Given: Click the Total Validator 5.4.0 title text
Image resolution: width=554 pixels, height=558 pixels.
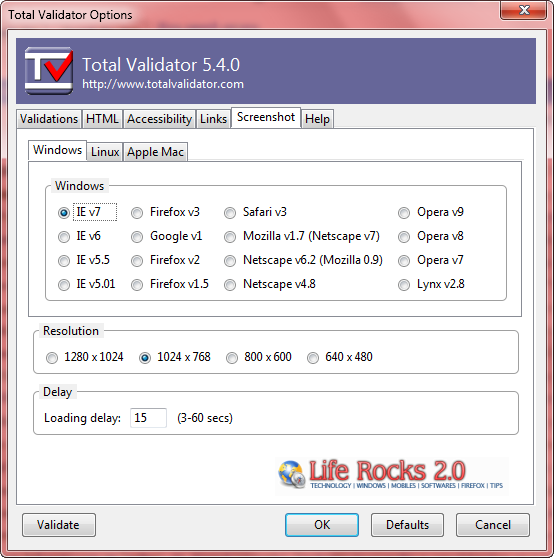Looking at the screenshot, I should coord(161,65).
